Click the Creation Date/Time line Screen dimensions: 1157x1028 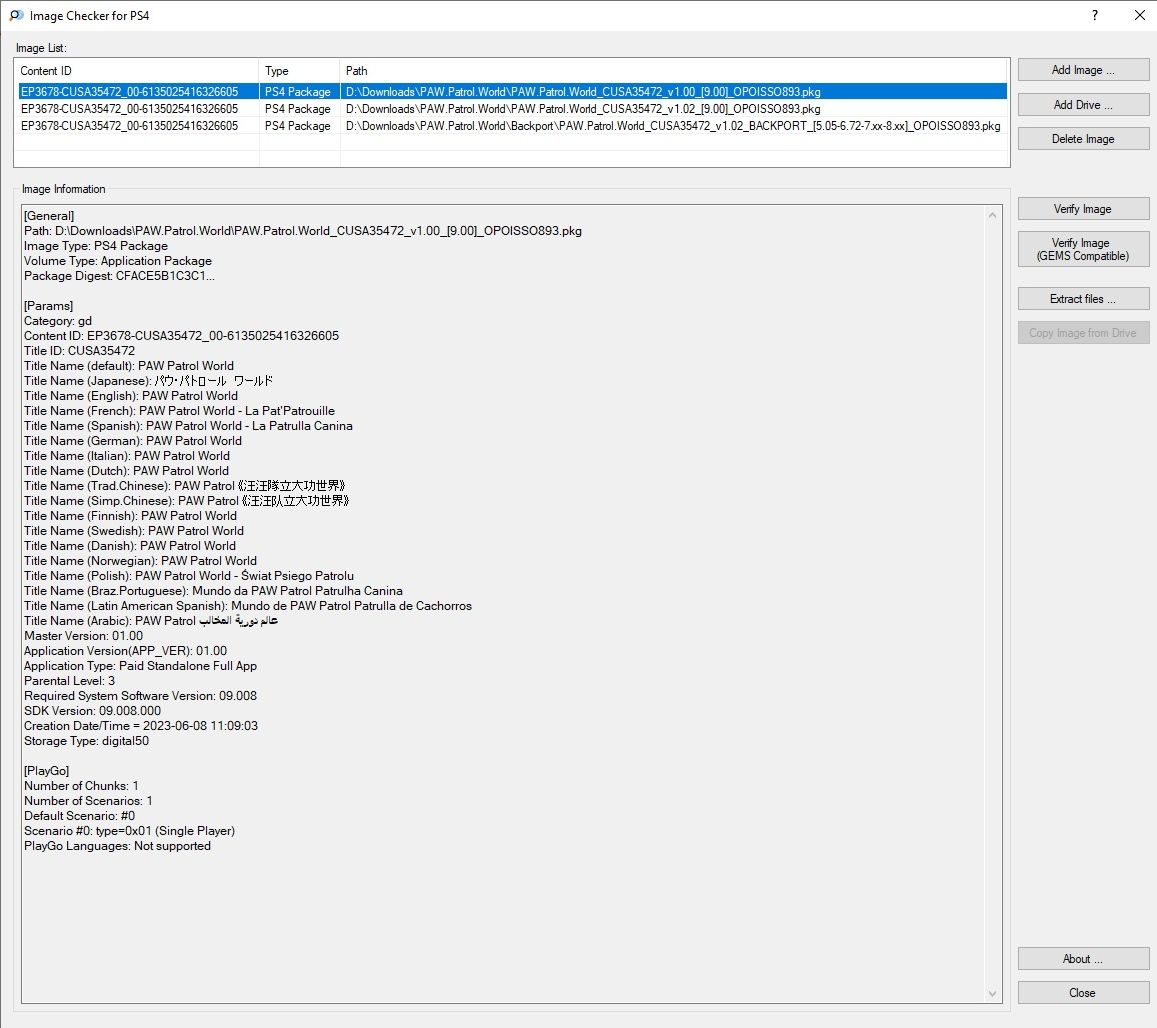[141, 726]
